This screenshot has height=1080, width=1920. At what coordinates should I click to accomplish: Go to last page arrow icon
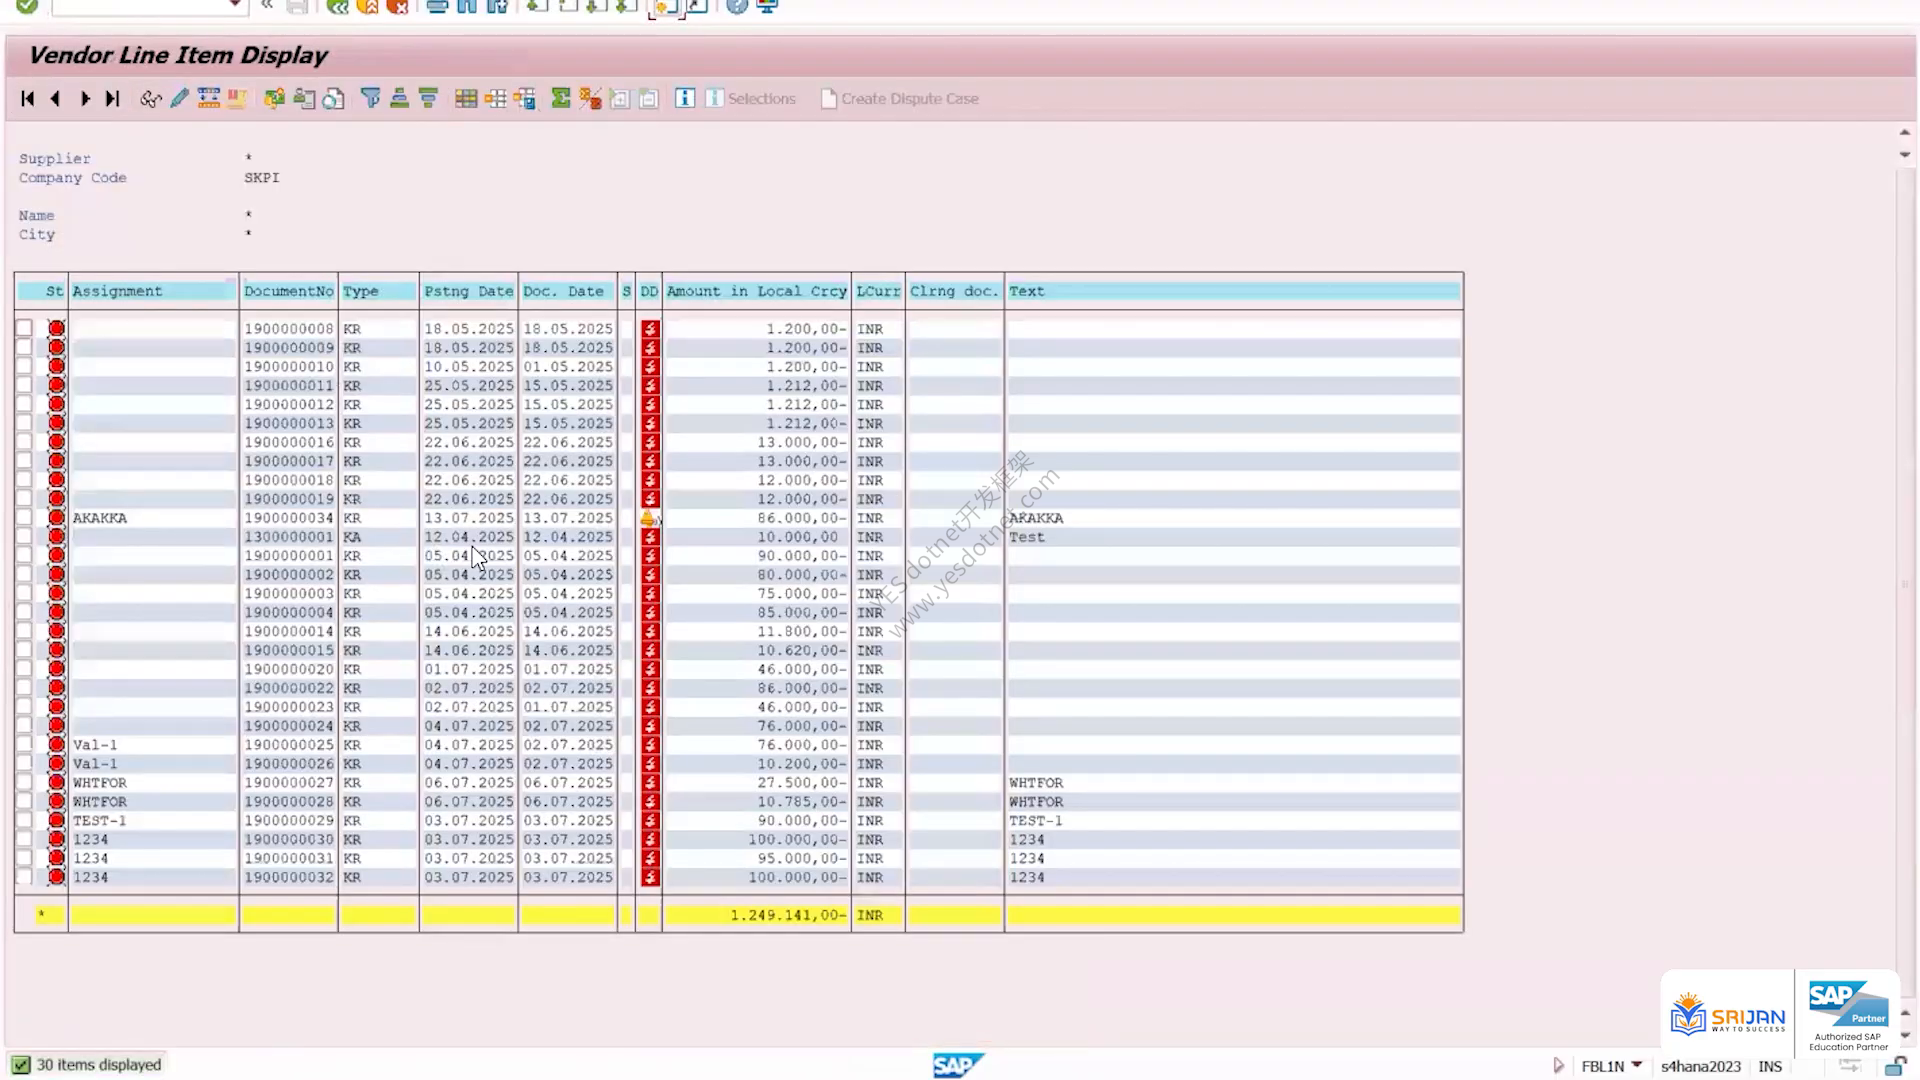pyautogui.click(x=113, y=98)
